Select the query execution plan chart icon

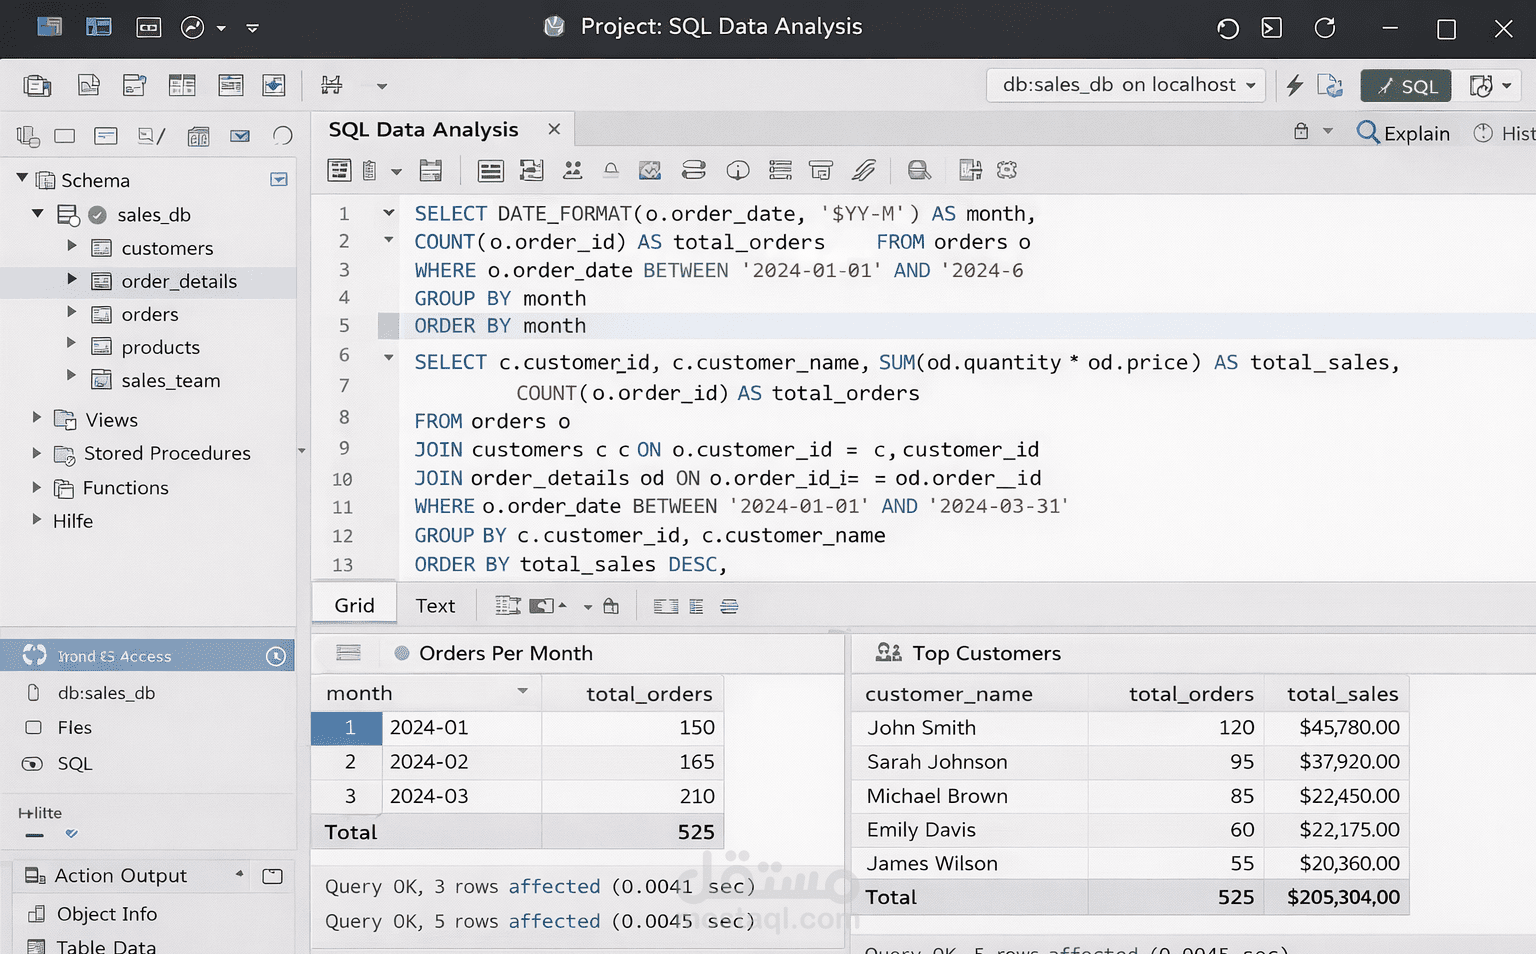click(651, 170)
